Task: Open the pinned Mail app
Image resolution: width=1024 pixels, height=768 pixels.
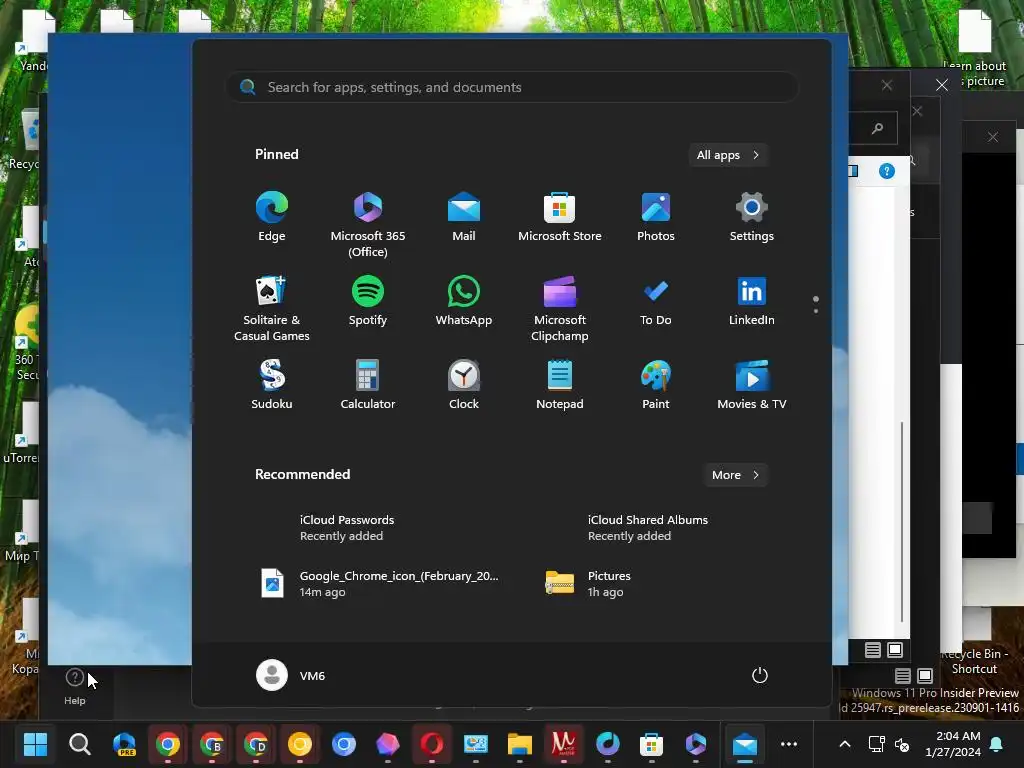Action: 464,217
